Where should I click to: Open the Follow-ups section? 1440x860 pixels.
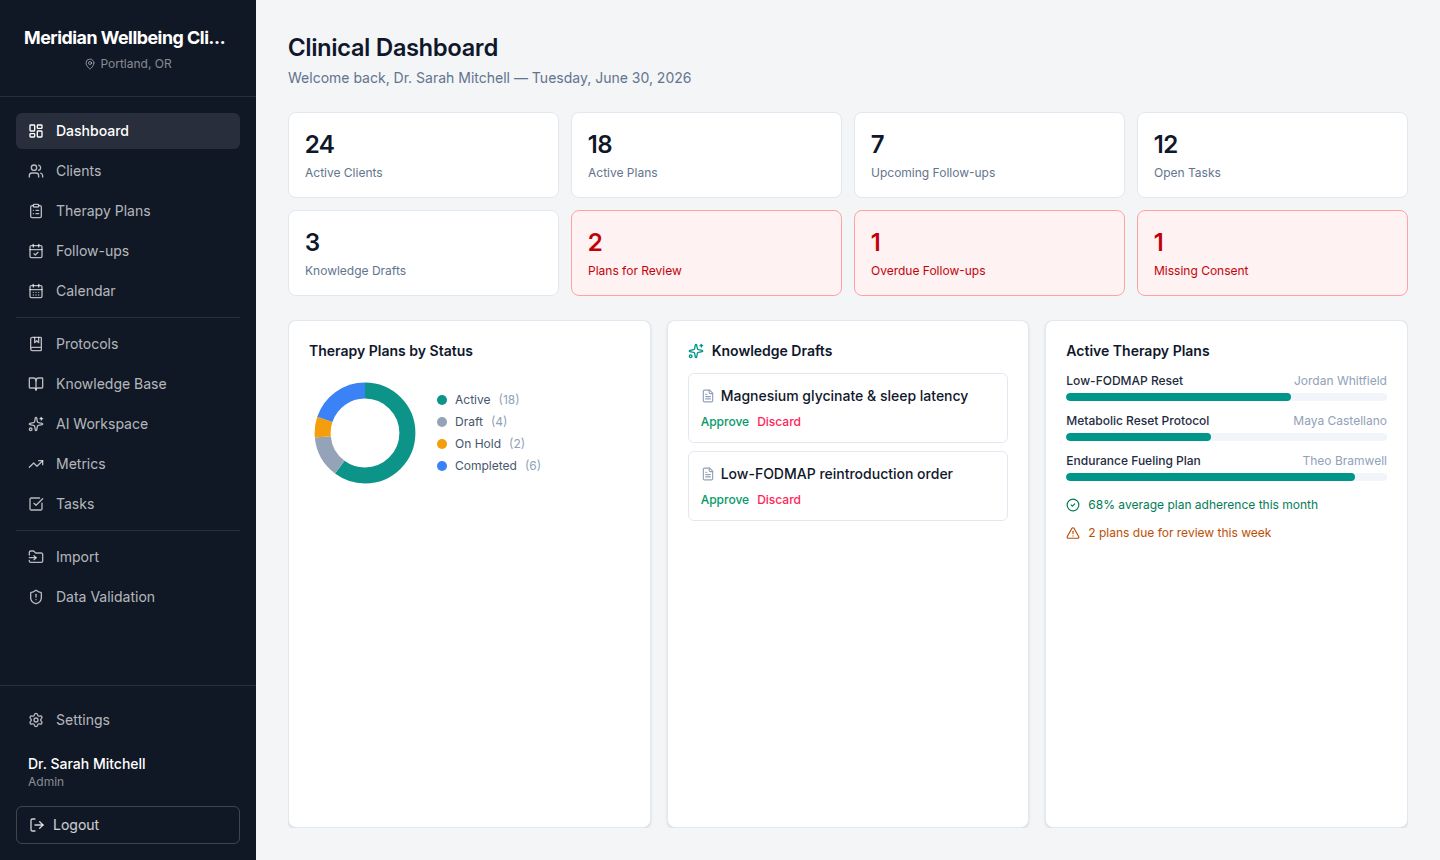point(128,251)
